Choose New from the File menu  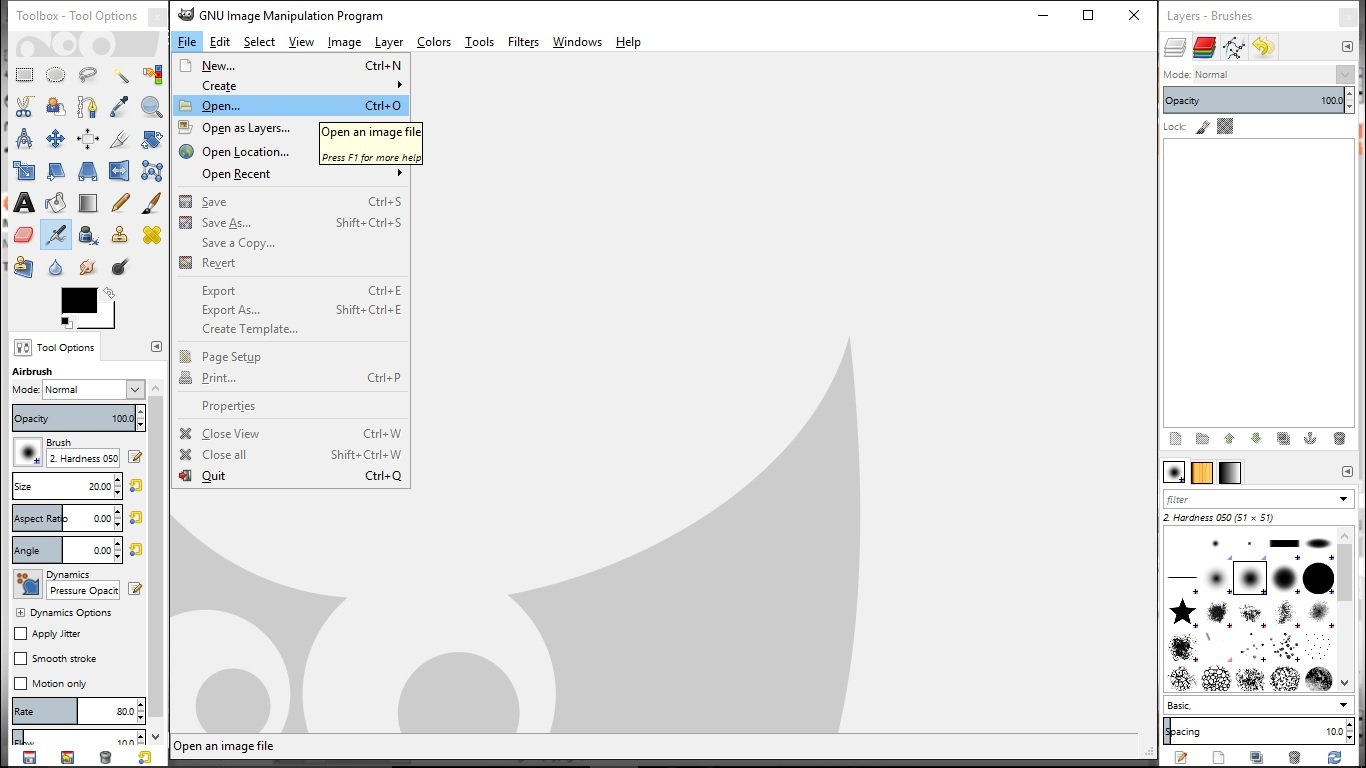click(x=290, y=66)
